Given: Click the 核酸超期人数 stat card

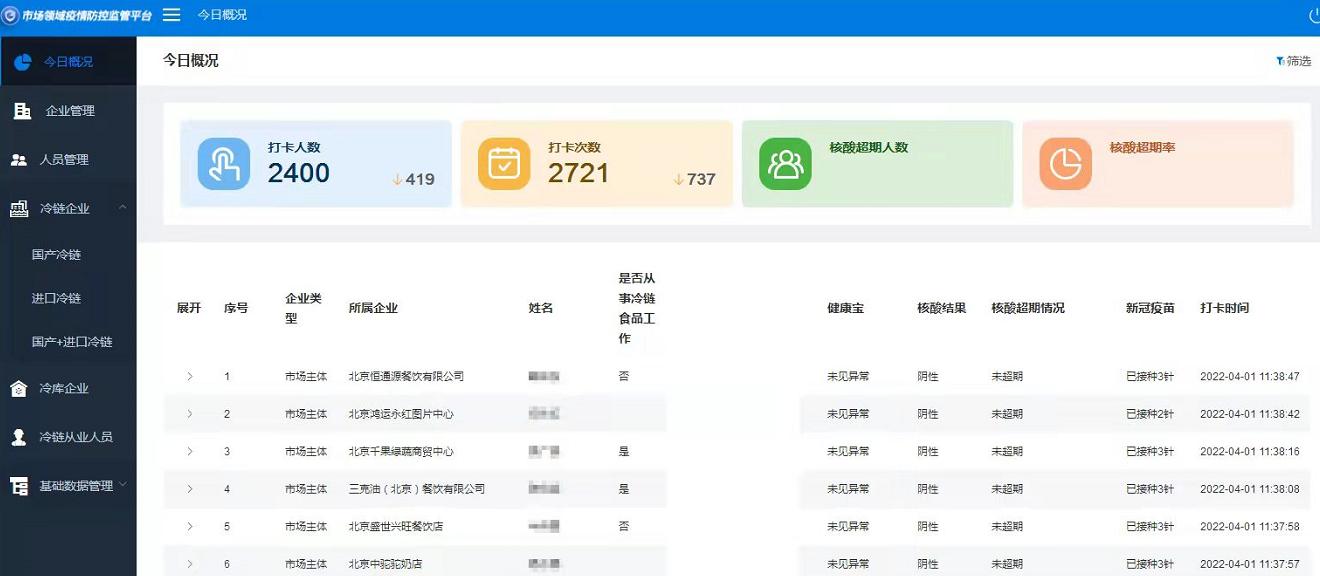Looking at the screenshot, I should (x=877, y=164).
